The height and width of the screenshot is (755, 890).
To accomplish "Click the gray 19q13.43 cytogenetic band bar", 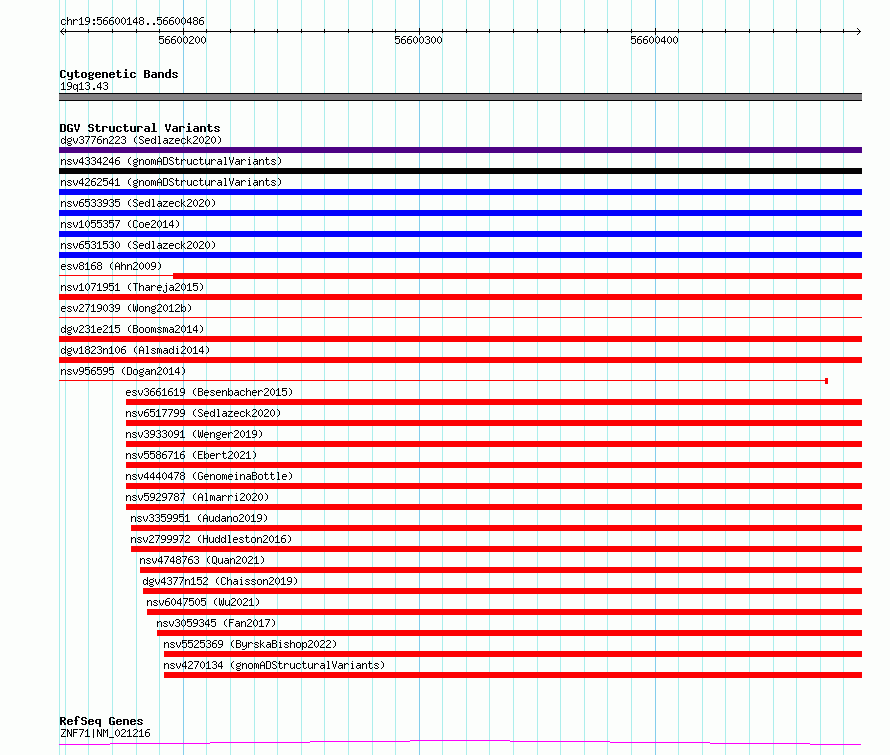I will tap(460, 97).
